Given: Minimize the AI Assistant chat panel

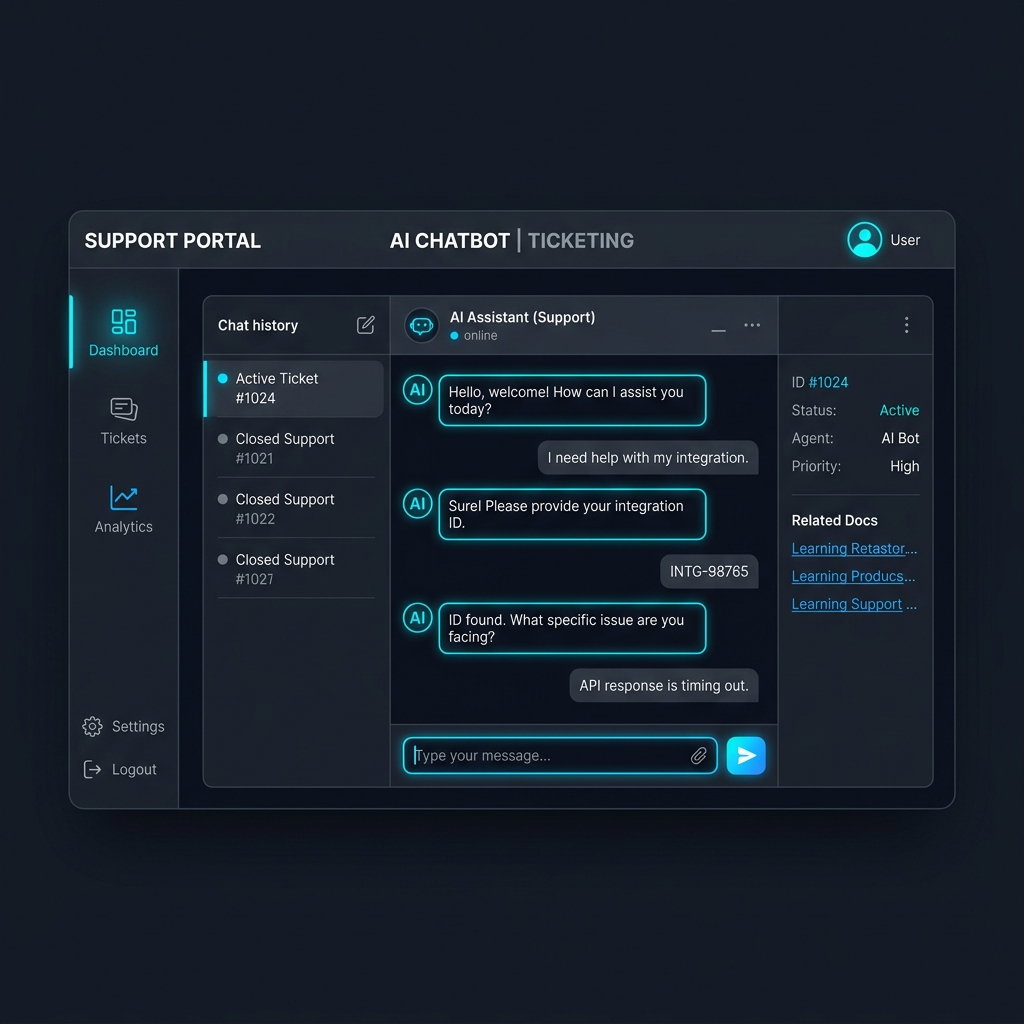Looking at the screenshot, I should click(x=718, y=330).
